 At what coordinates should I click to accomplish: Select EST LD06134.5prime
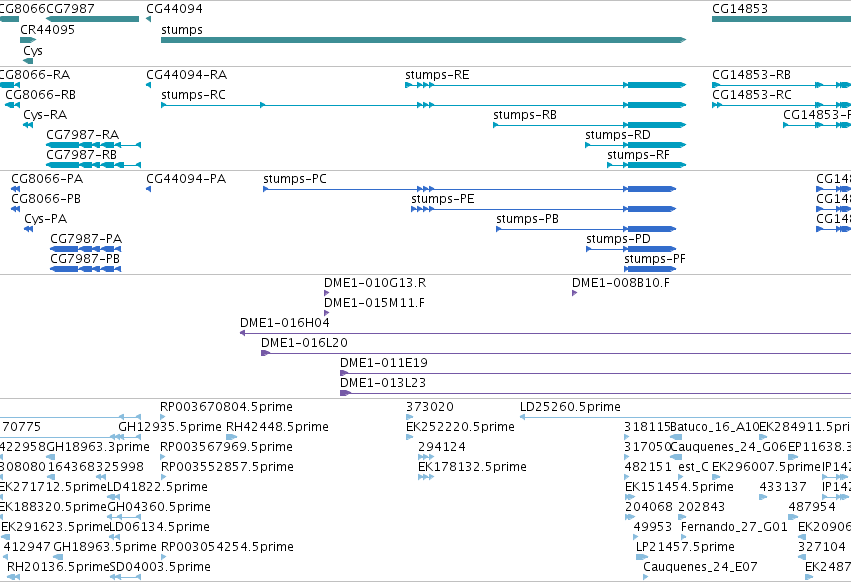point(115,537)
